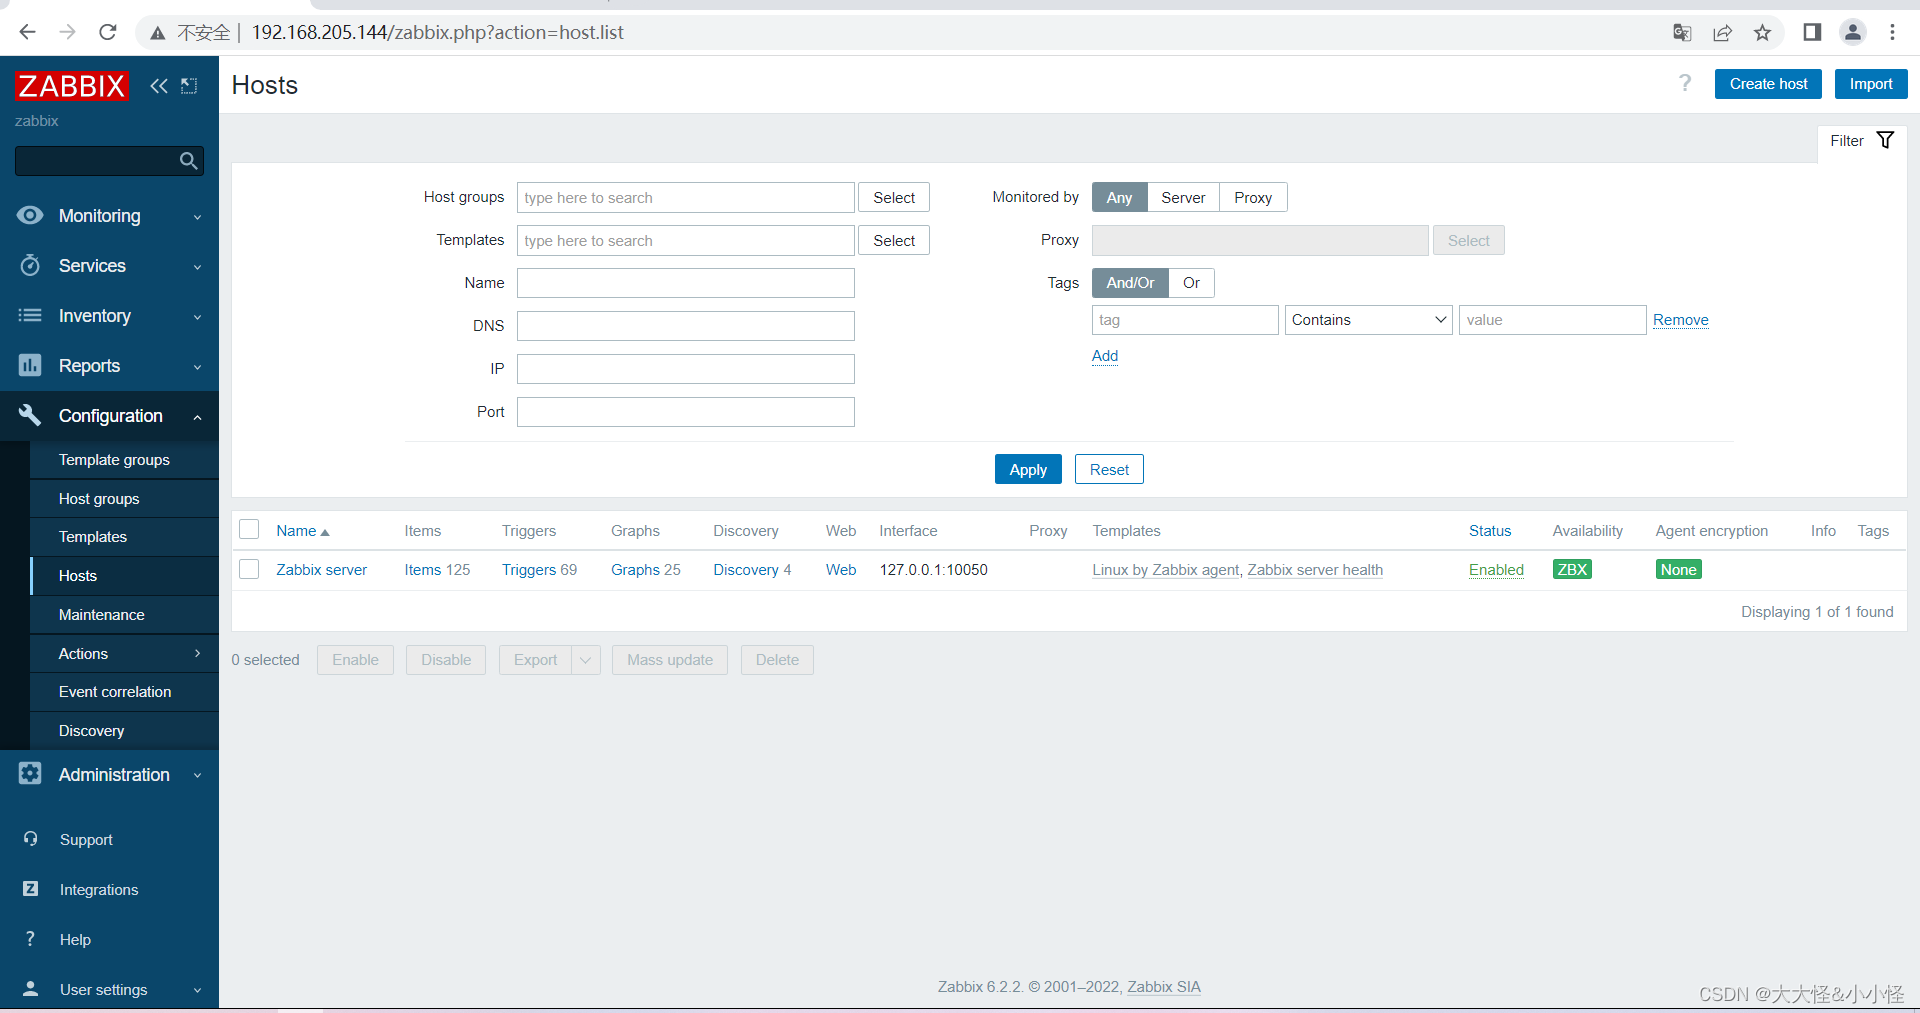Sort hosts by Name column header

(x=302, y=531)
